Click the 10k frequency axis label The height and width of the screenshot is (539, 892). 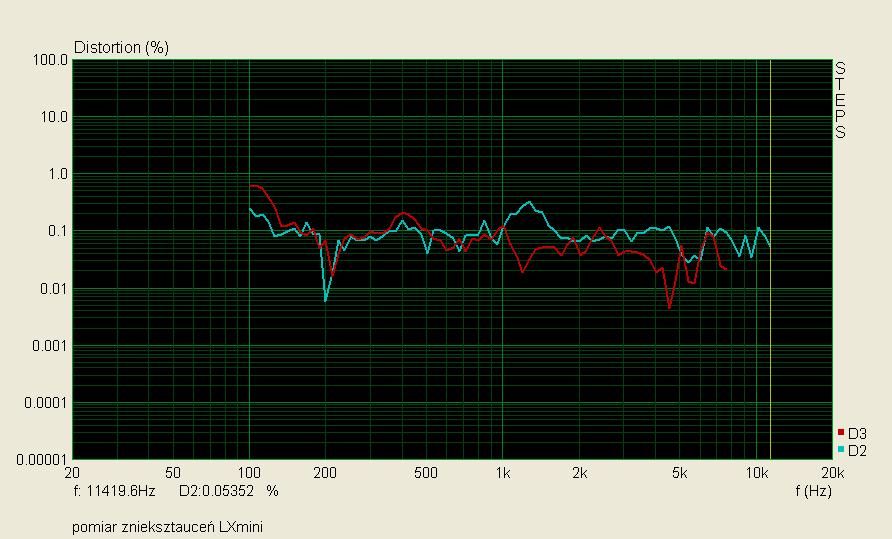click(x=757, y=473)
